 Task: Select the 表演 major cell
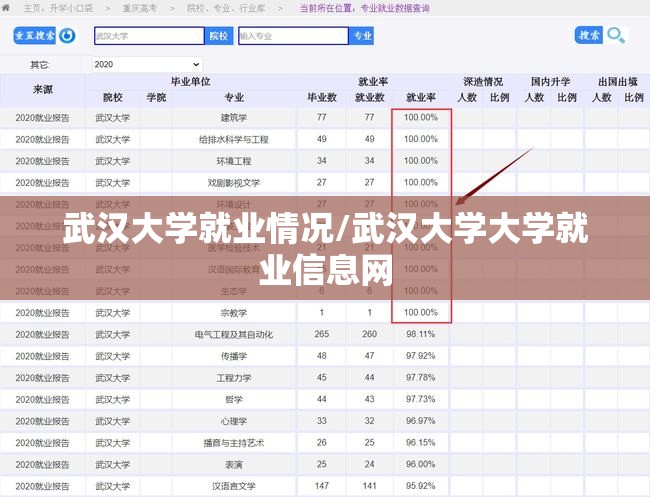234,465
